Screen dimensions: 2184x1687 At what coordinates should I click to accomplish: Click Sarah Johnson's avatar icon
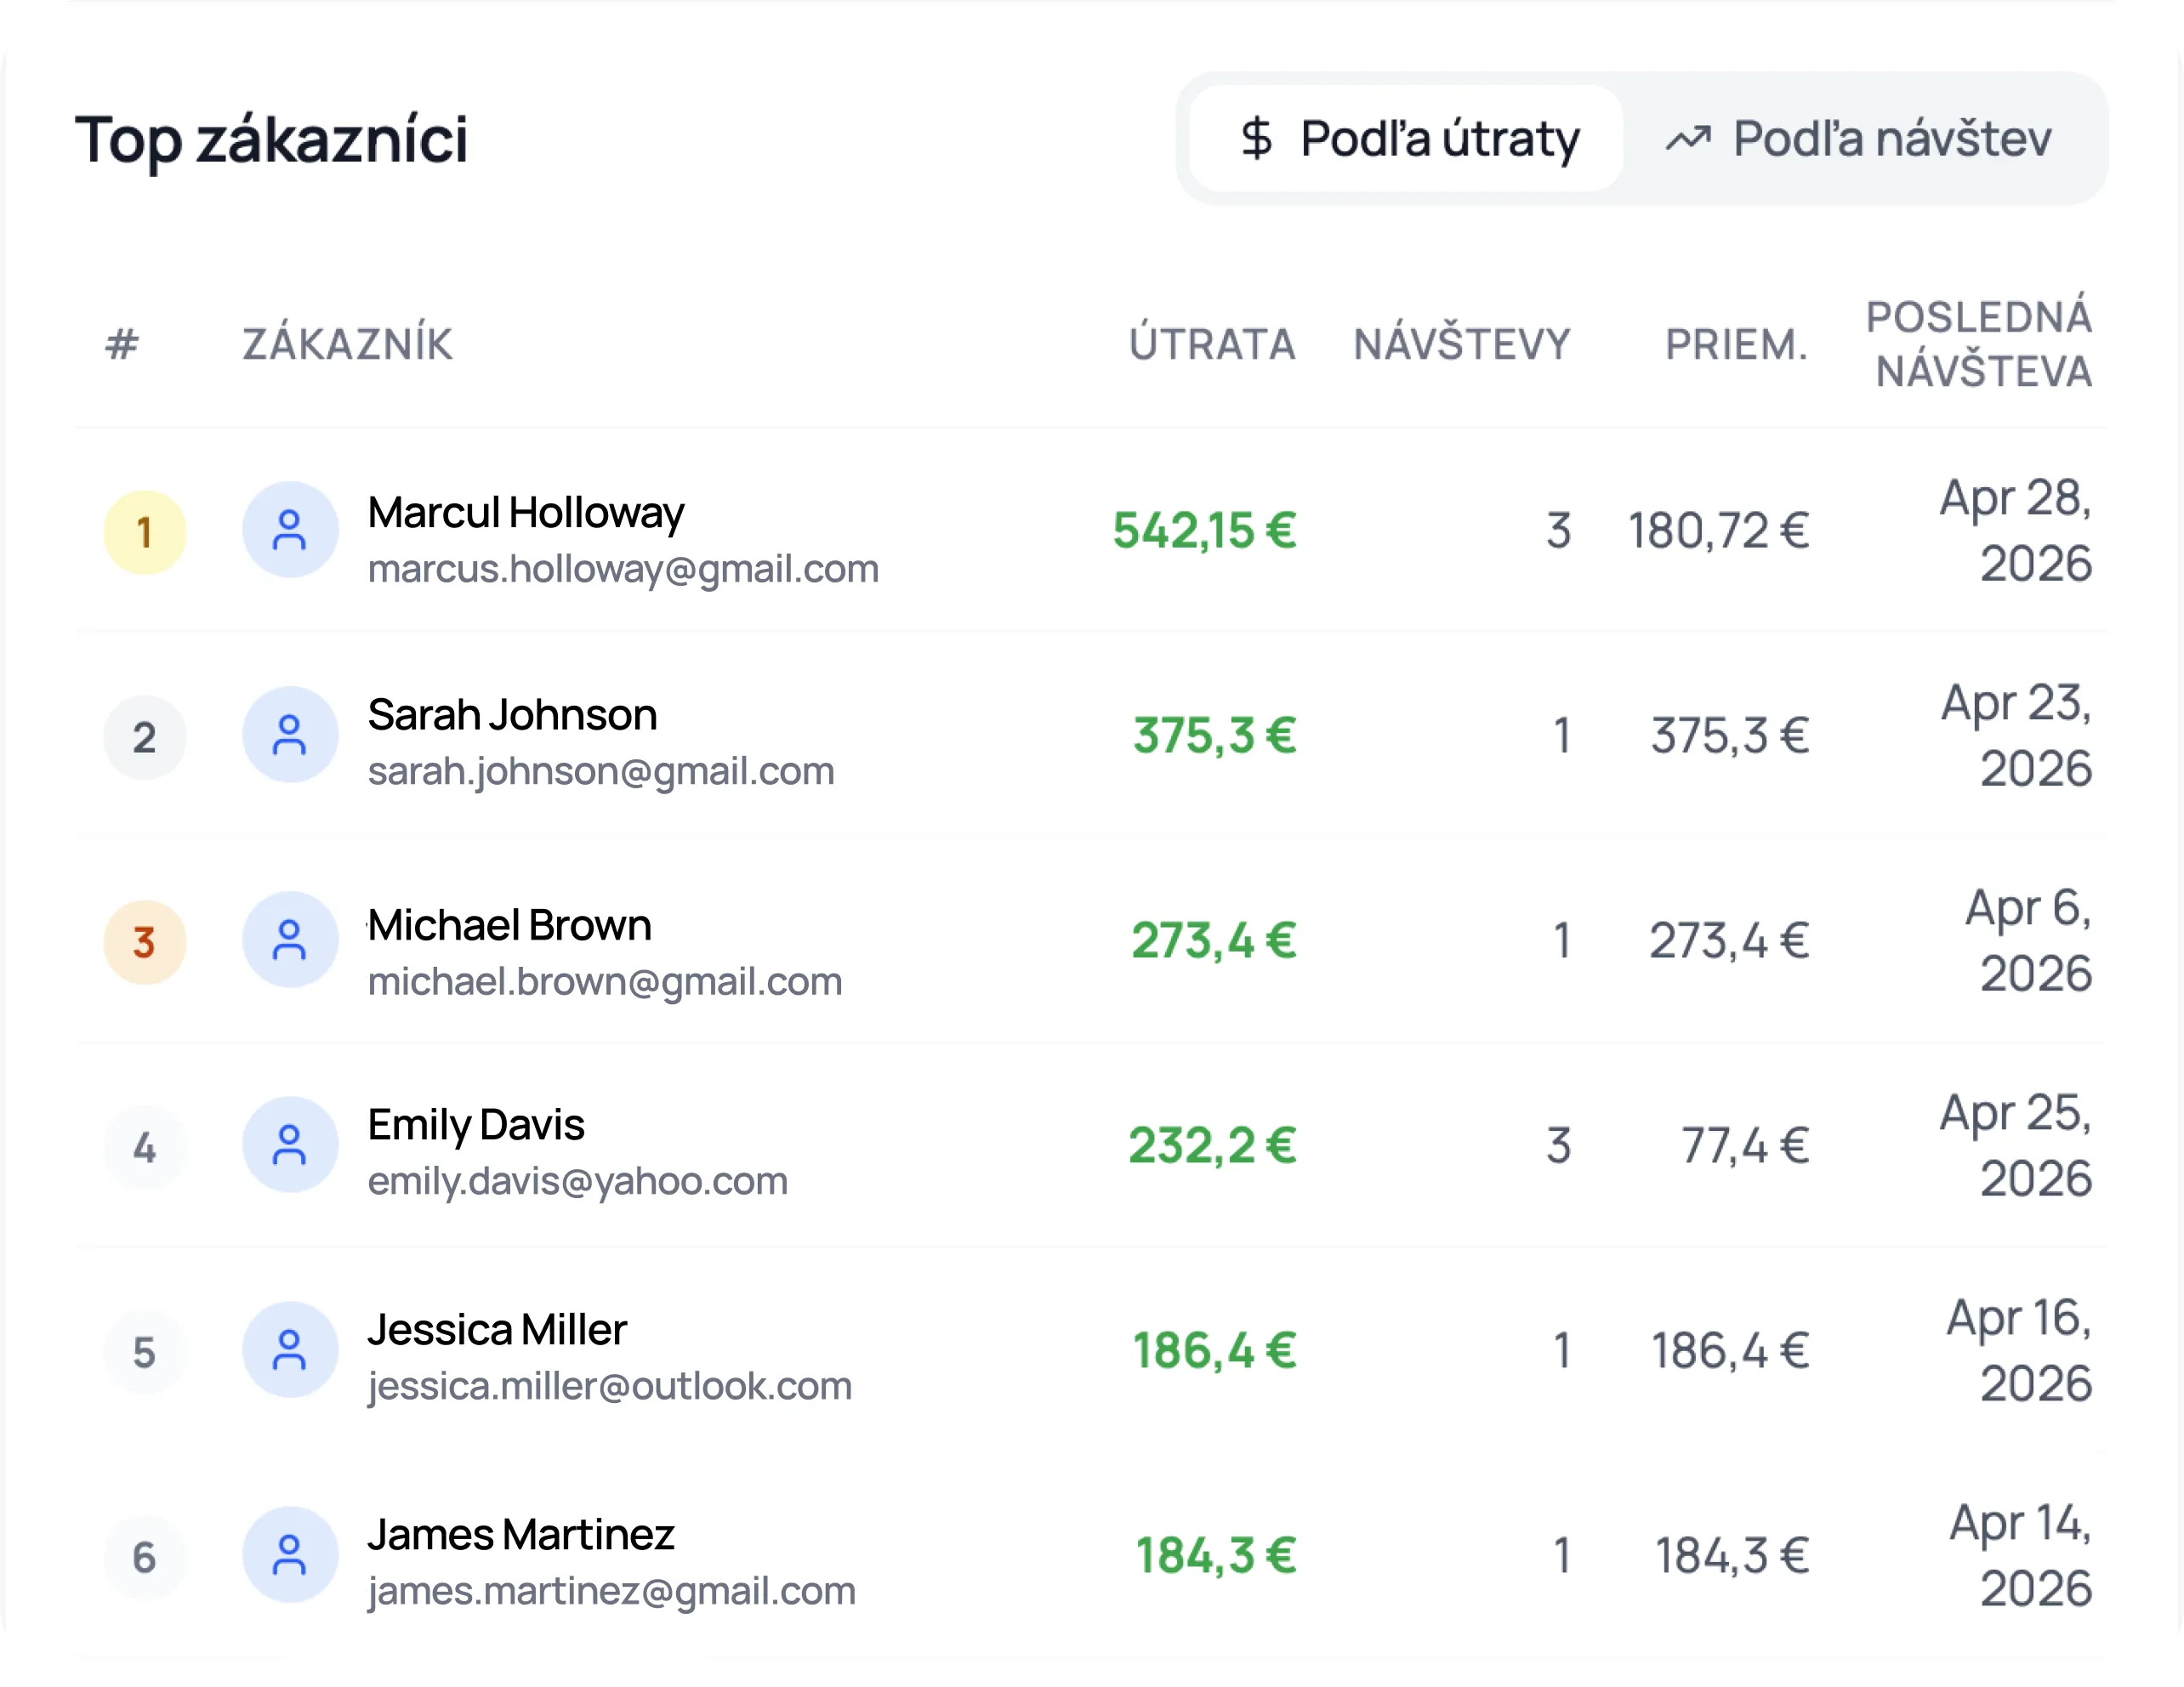(x=290, y=735)
